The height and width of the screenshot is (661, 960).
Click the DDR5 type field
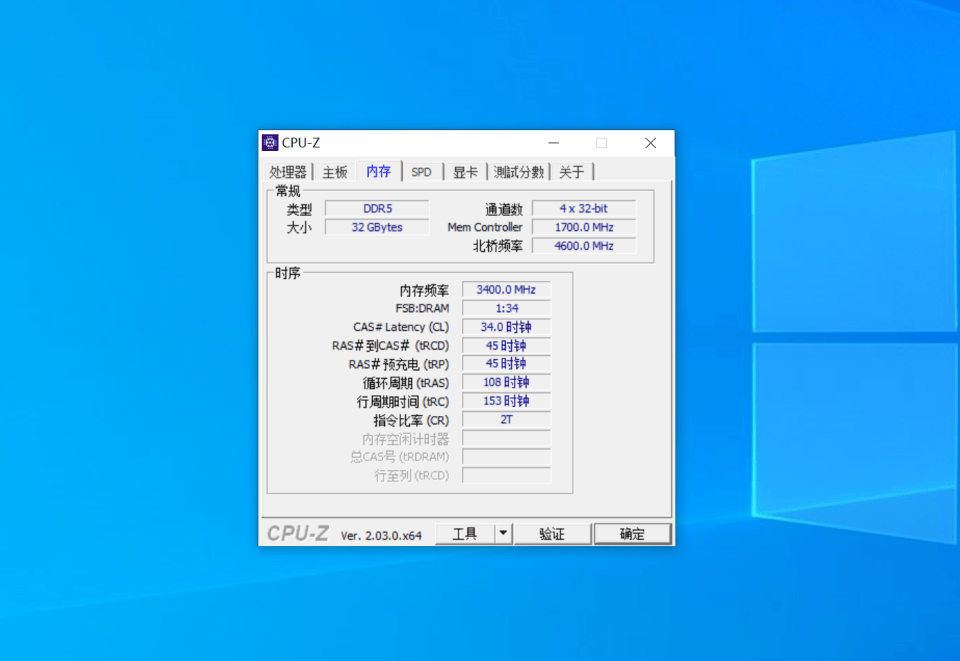tap(377, 208)
